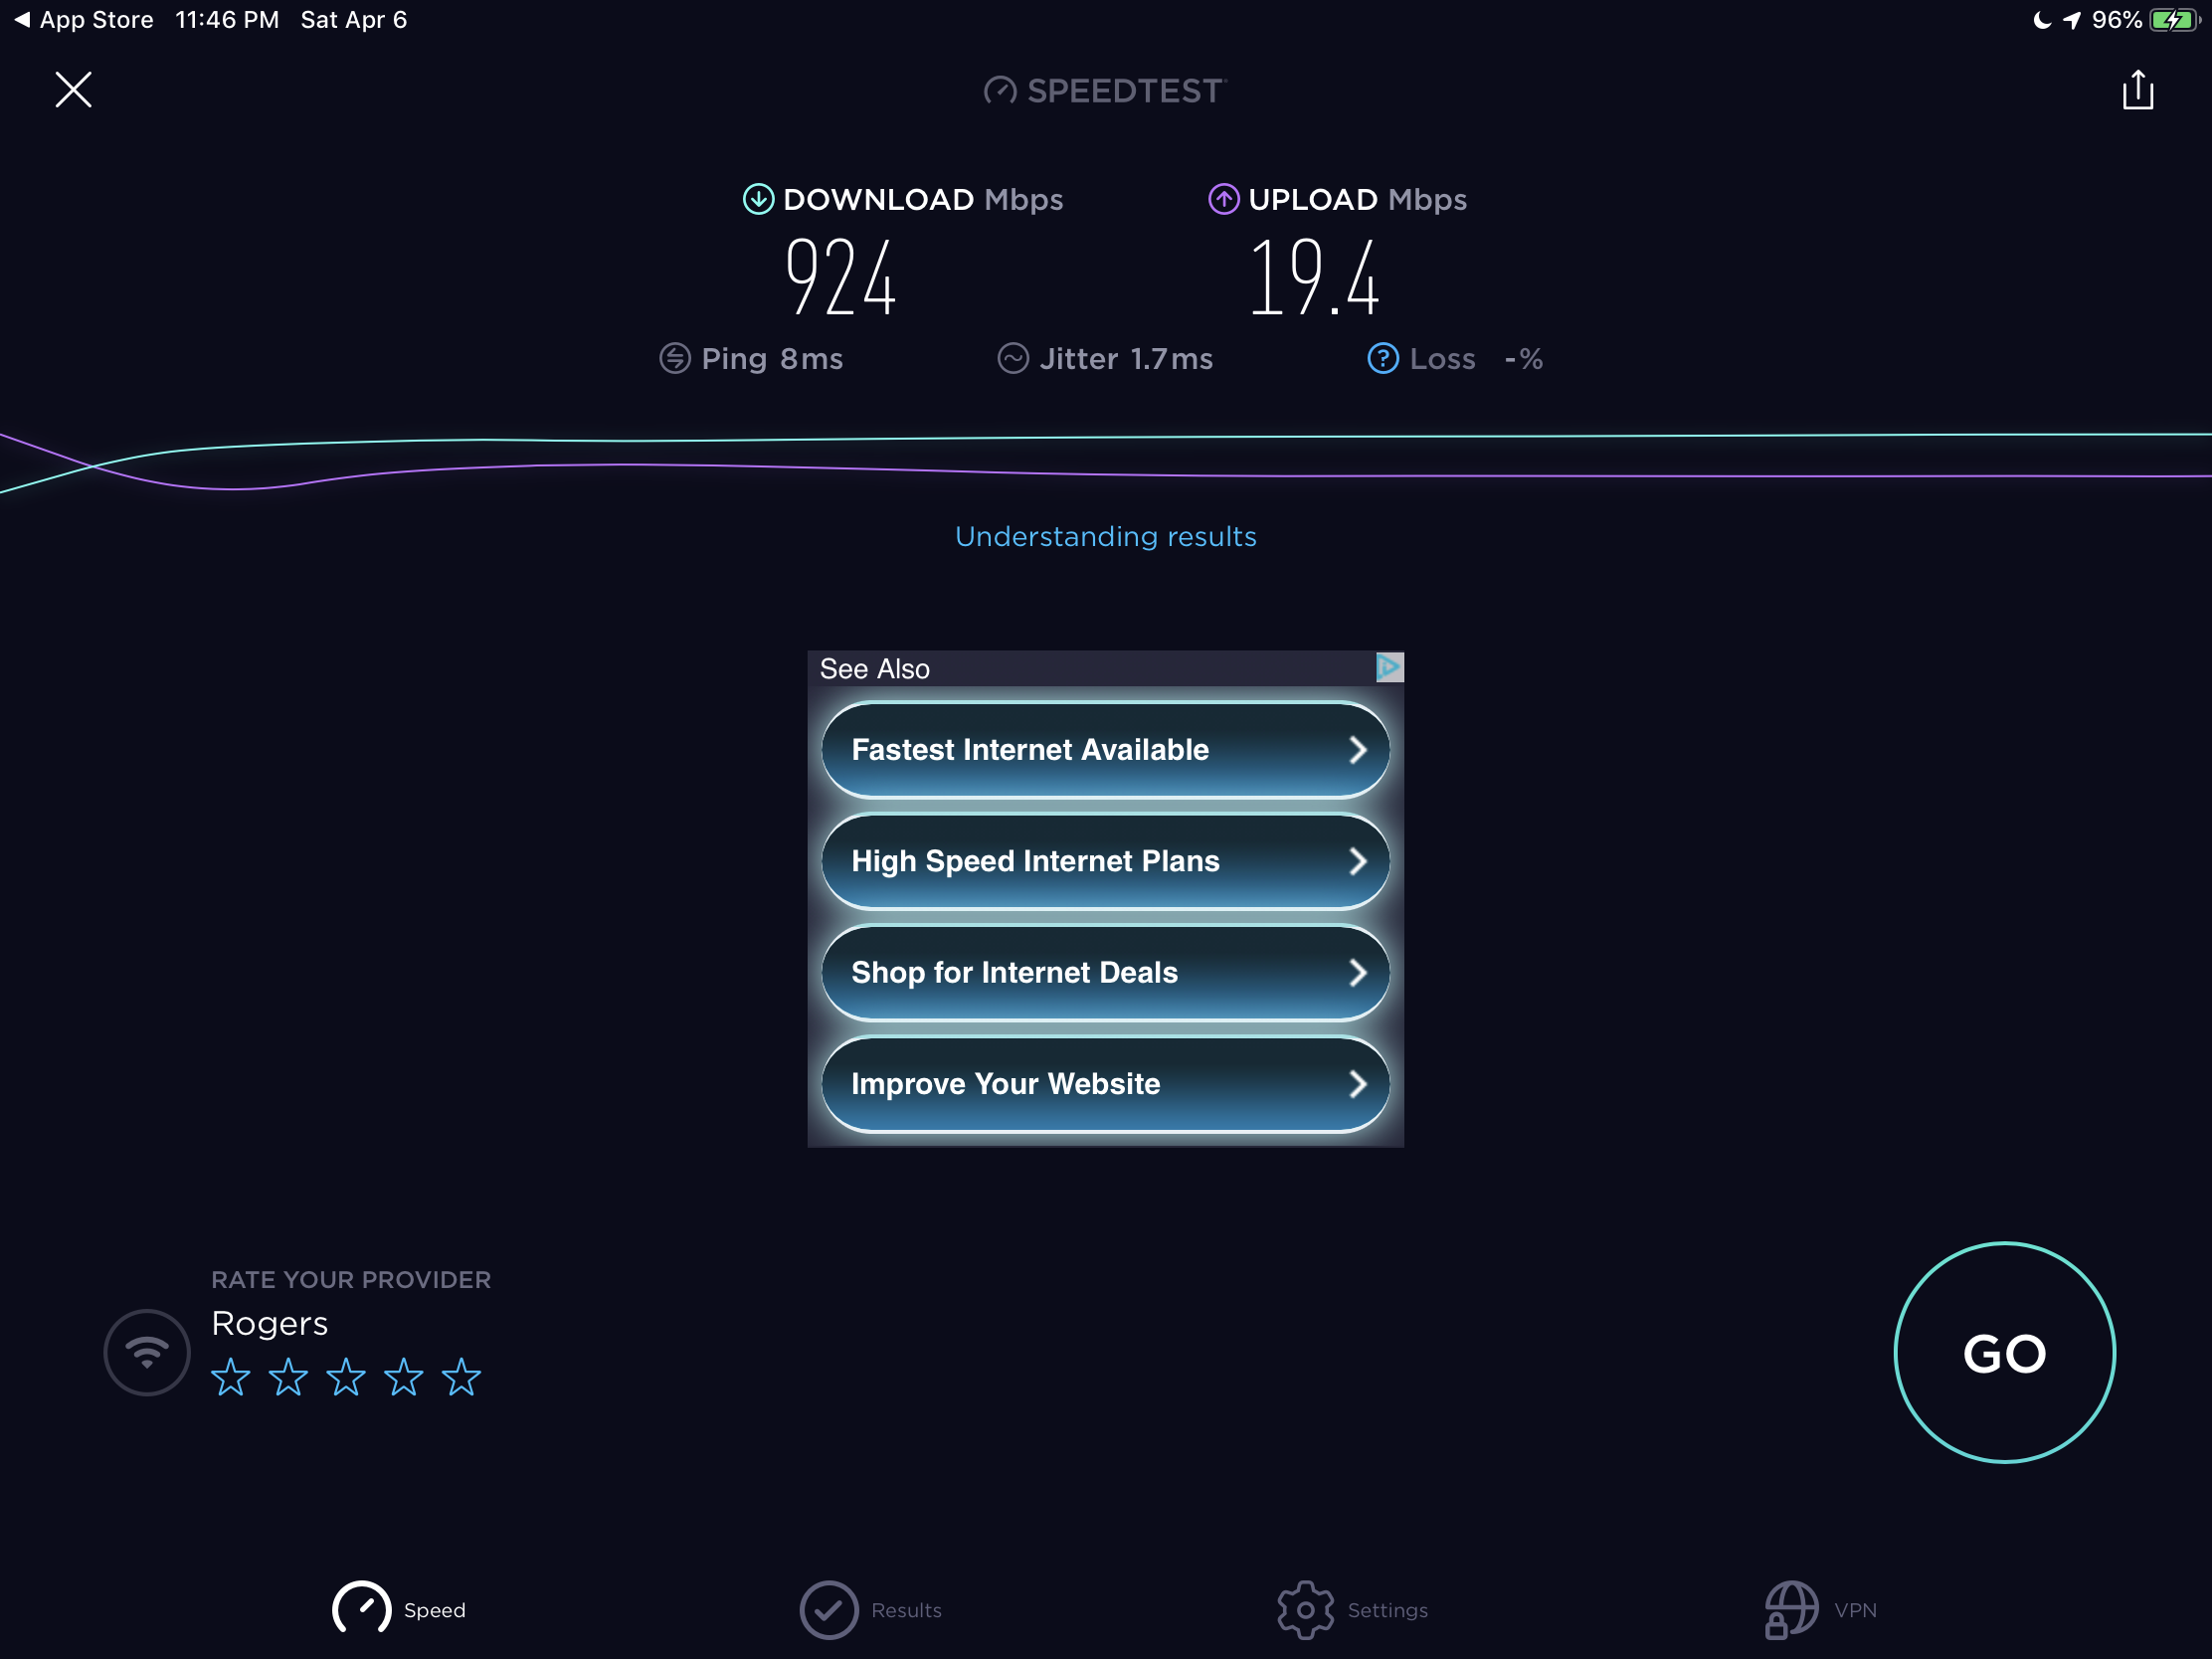
Task: Return to App Store via status bar
Action: point(84,20)
